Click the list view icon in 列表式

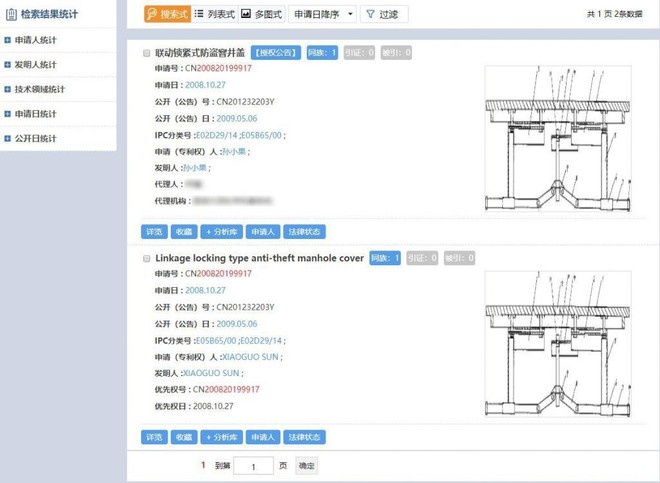click(x=199, y=14)
